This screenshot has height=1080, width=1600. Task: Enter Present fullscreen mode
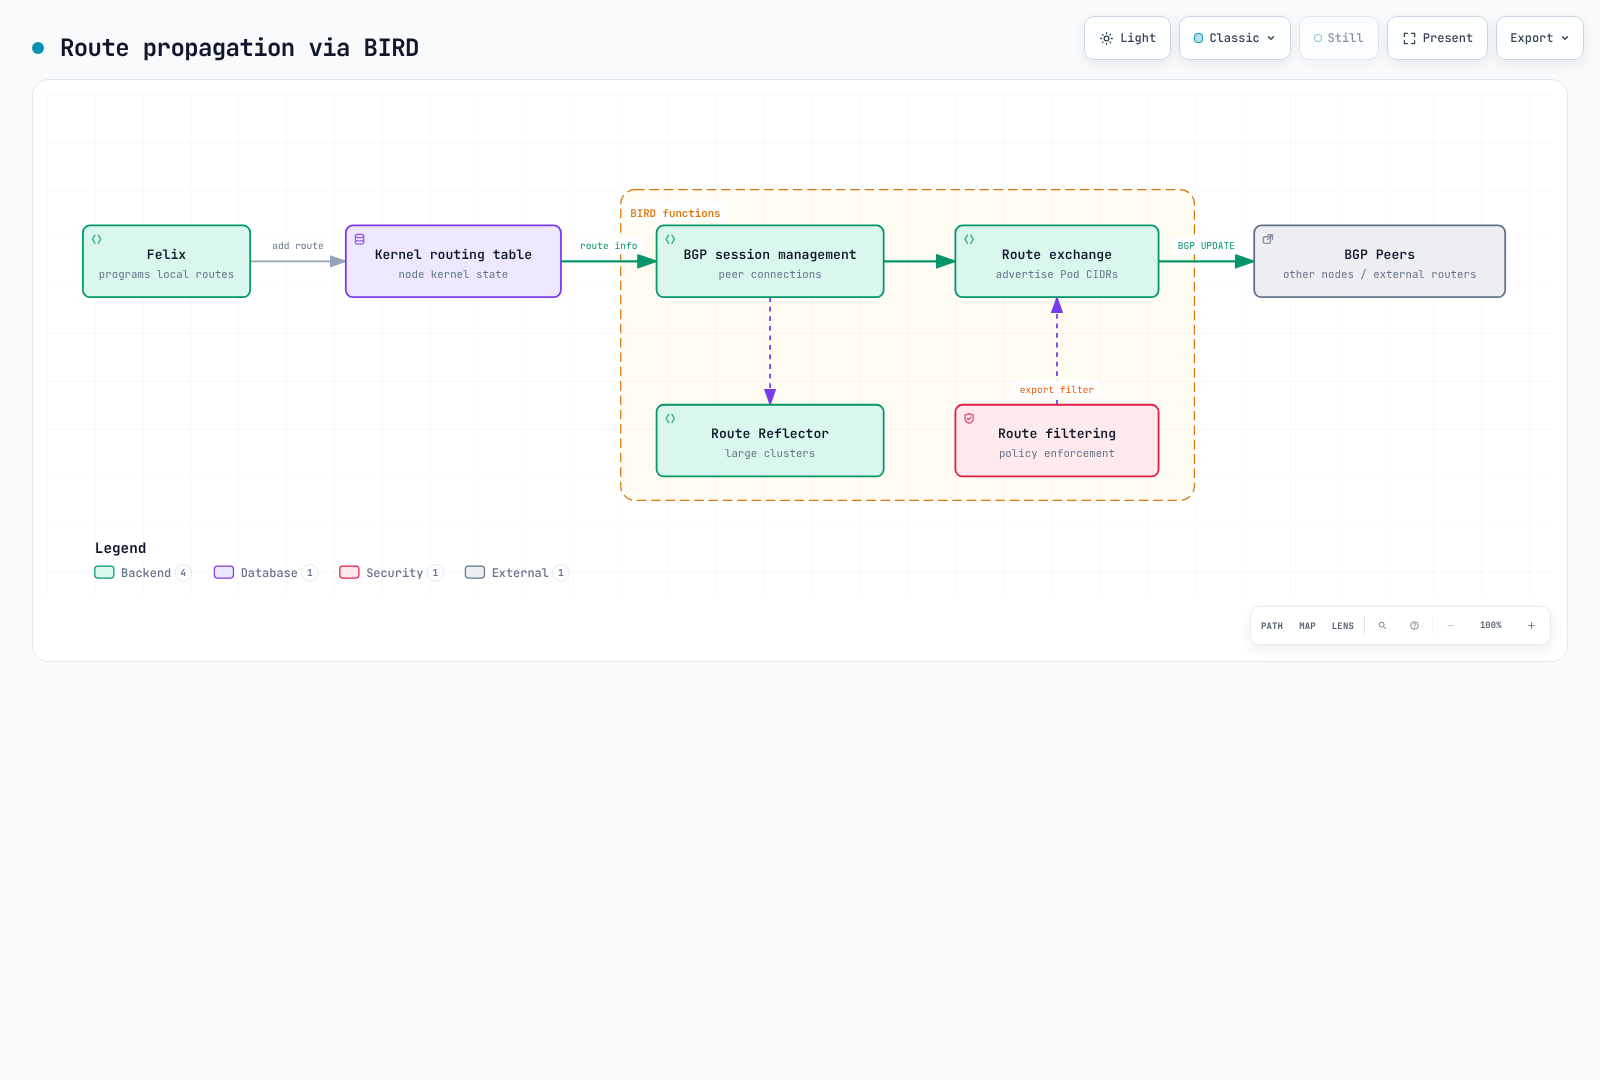click(x=1437, y=38)
